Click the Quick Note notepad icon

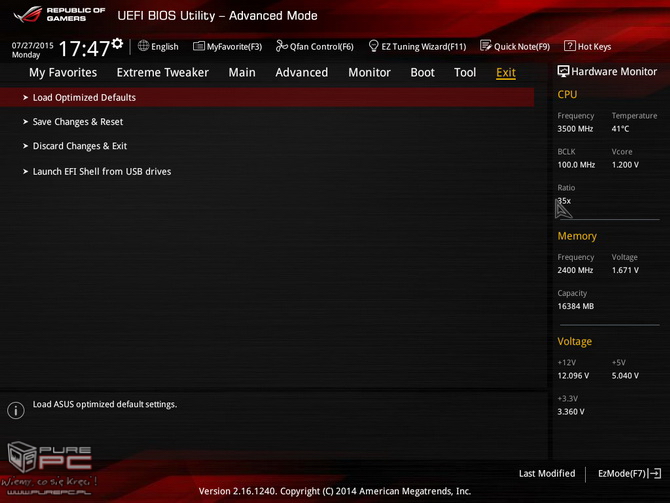(x=485, y=46)
